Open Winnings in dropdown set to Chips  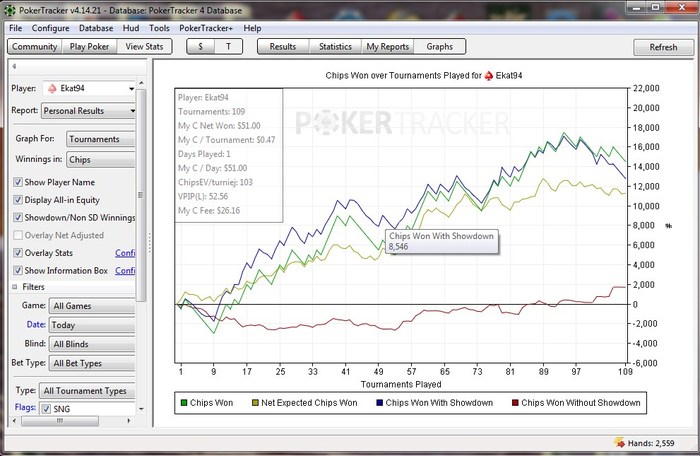tap(100, 159)
